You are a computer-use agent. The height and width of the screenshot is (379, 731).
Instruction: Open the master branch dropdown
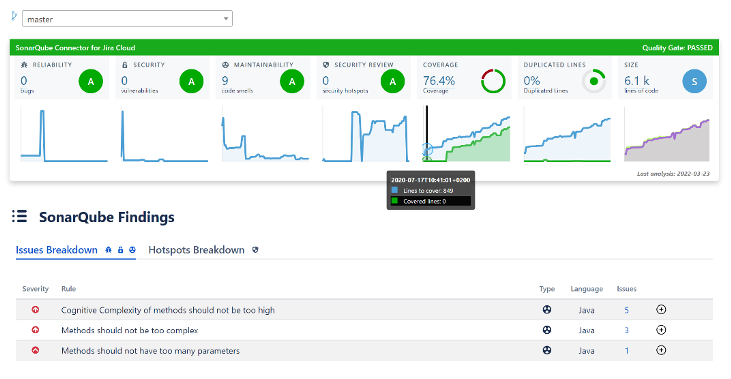tap(127, 19)
